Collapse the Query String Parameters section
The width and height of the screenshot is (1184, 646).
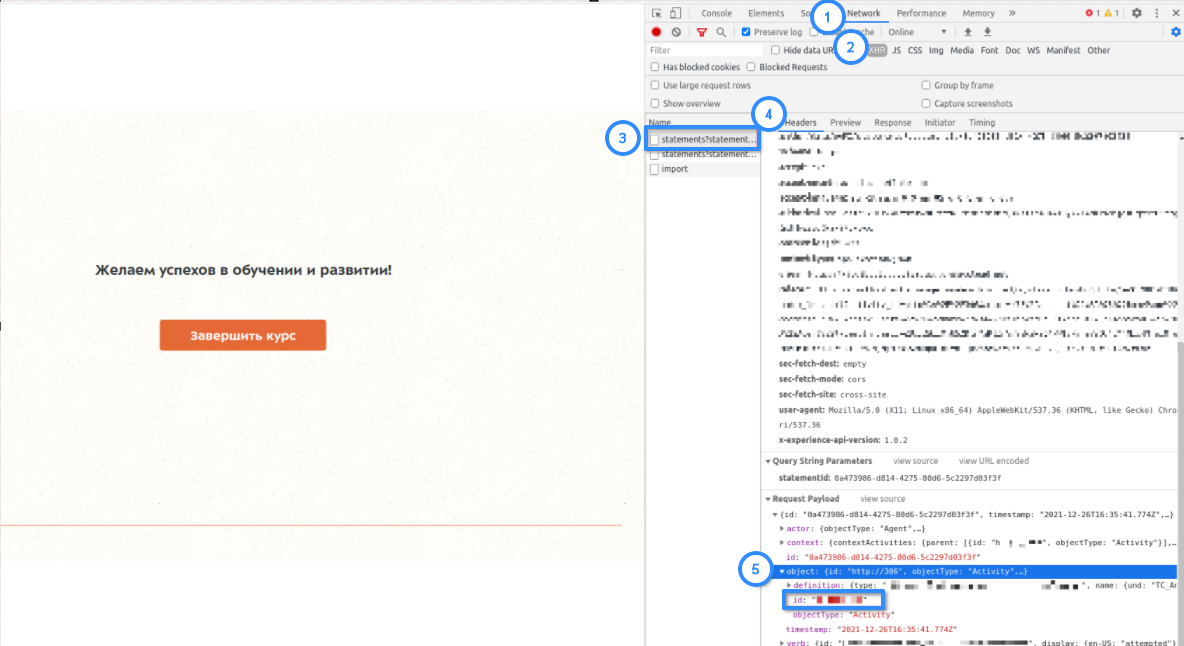(768, 461)
